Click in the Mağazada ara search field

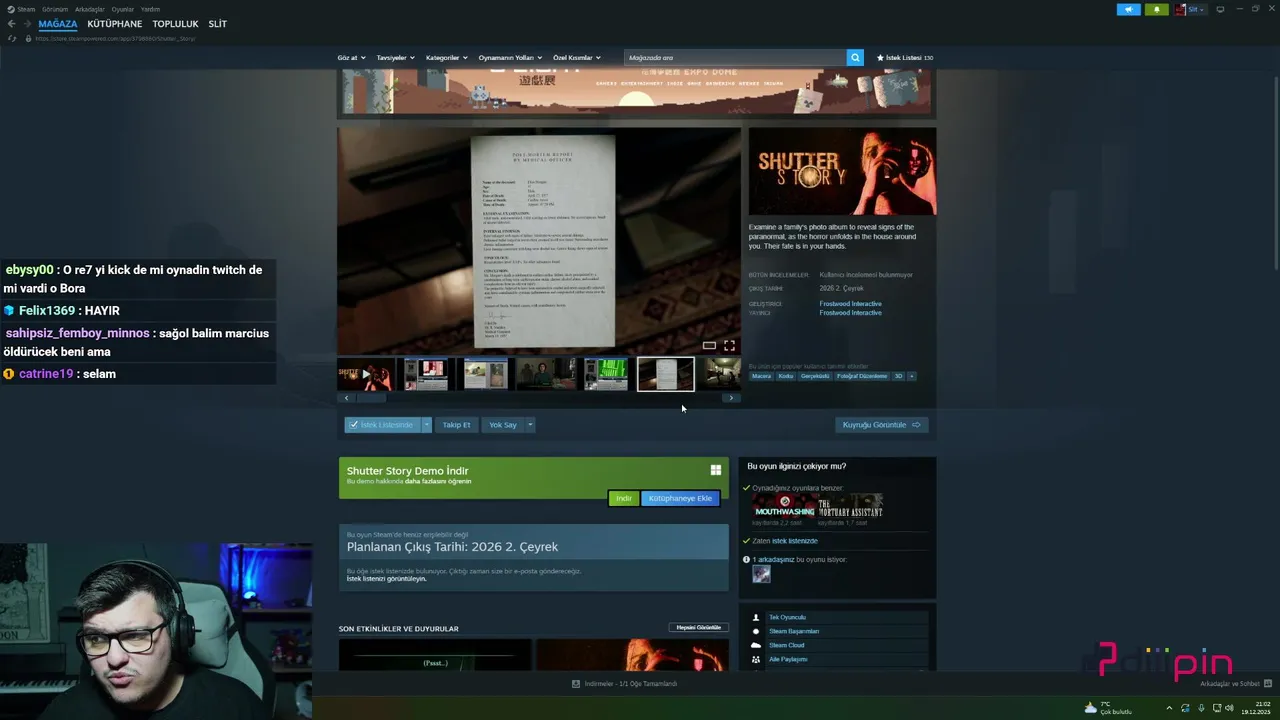(x=735, y=58)
